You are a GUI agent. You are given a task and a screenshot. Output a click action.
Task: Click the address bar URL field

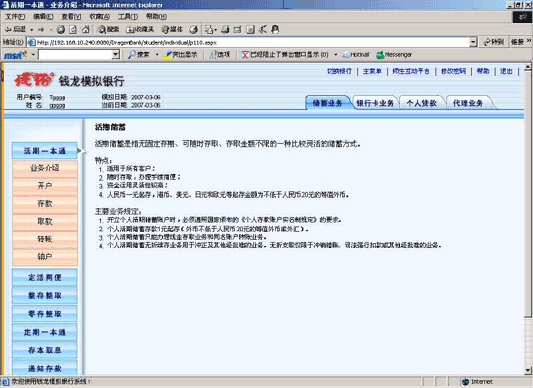point(248,43)
